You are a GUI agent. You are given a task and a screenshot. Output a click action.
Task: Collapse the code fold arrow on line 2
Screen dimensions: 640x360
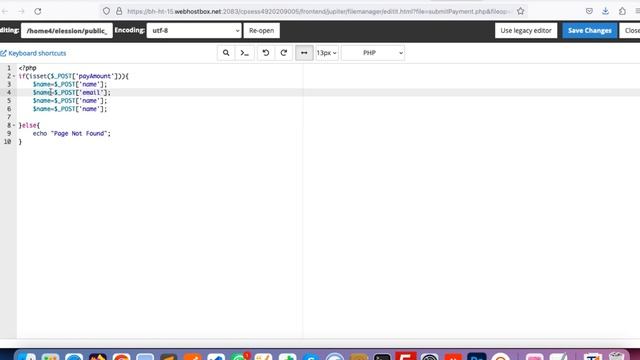point(14,76)
